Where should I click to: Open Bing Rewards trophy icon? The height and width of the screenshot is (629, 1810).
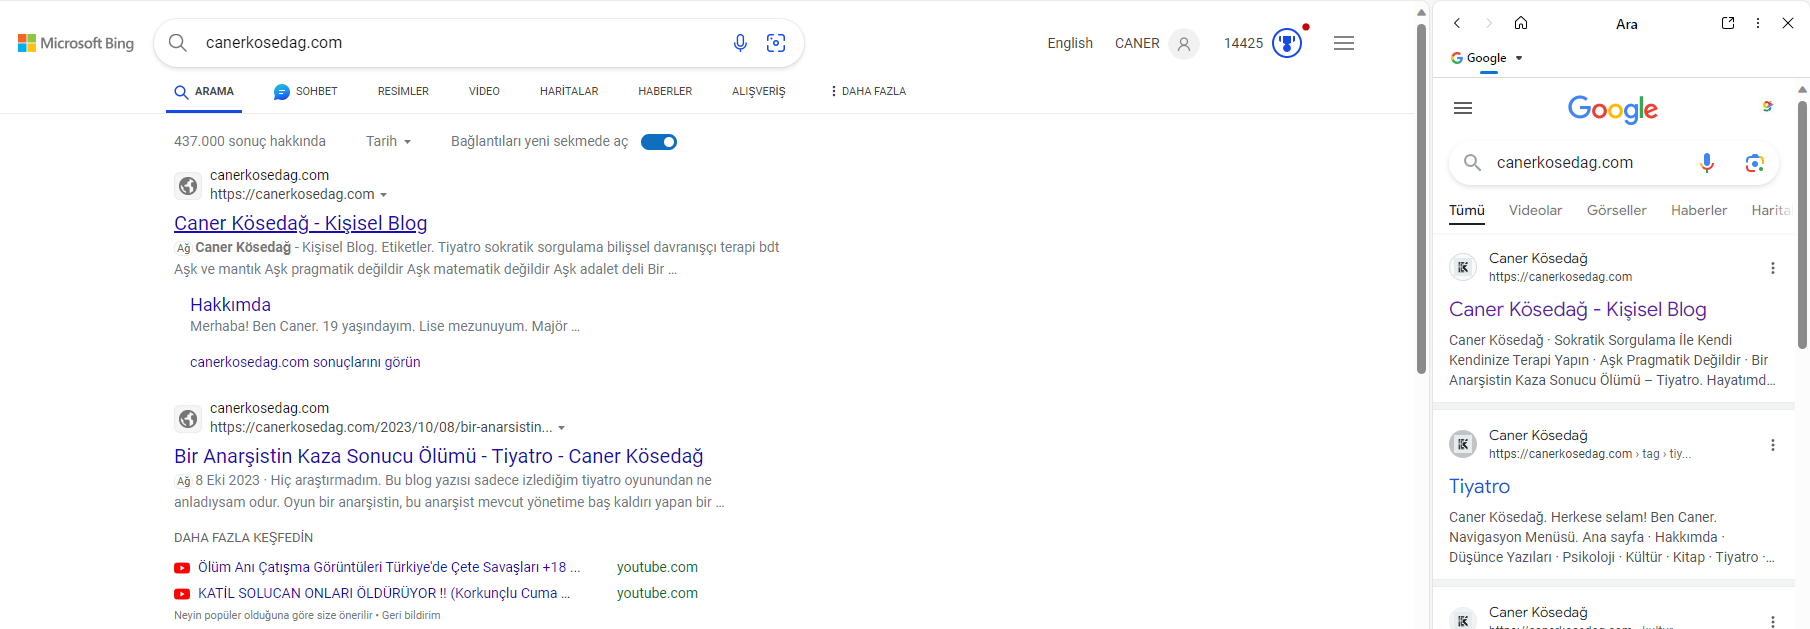point(1287,43)
